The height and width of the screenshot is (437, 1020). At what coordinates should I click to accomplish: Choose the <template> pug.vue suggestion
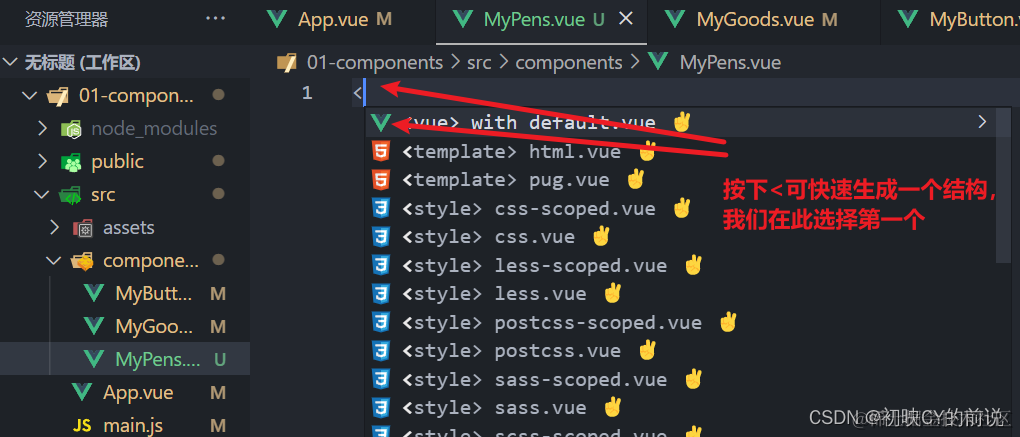(679, 179)
